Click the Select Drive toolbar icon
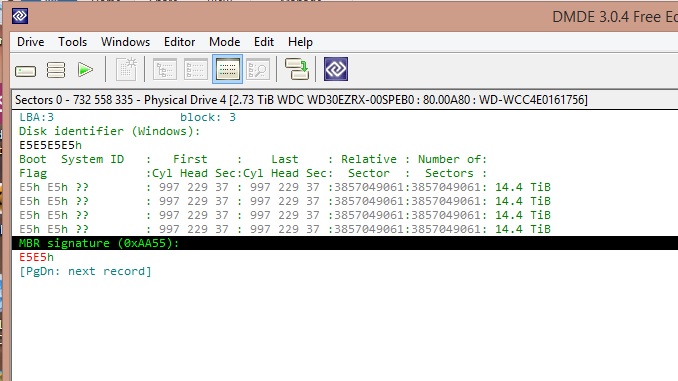The image size is (678, 381). point(26,70)
